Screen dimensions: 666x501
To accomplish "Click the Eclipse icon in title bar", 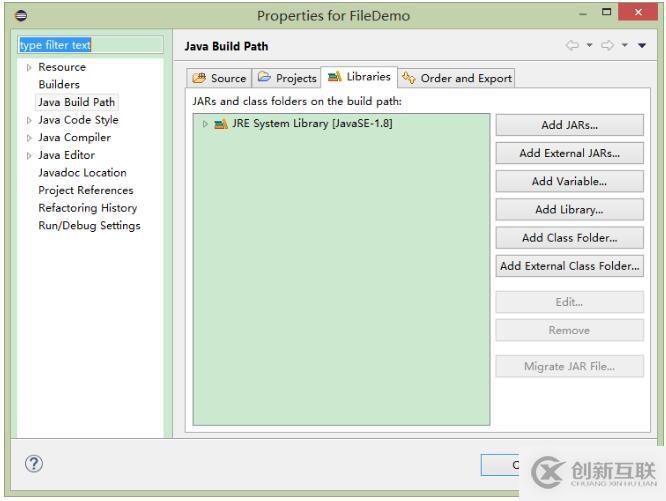I will [14, 15].
